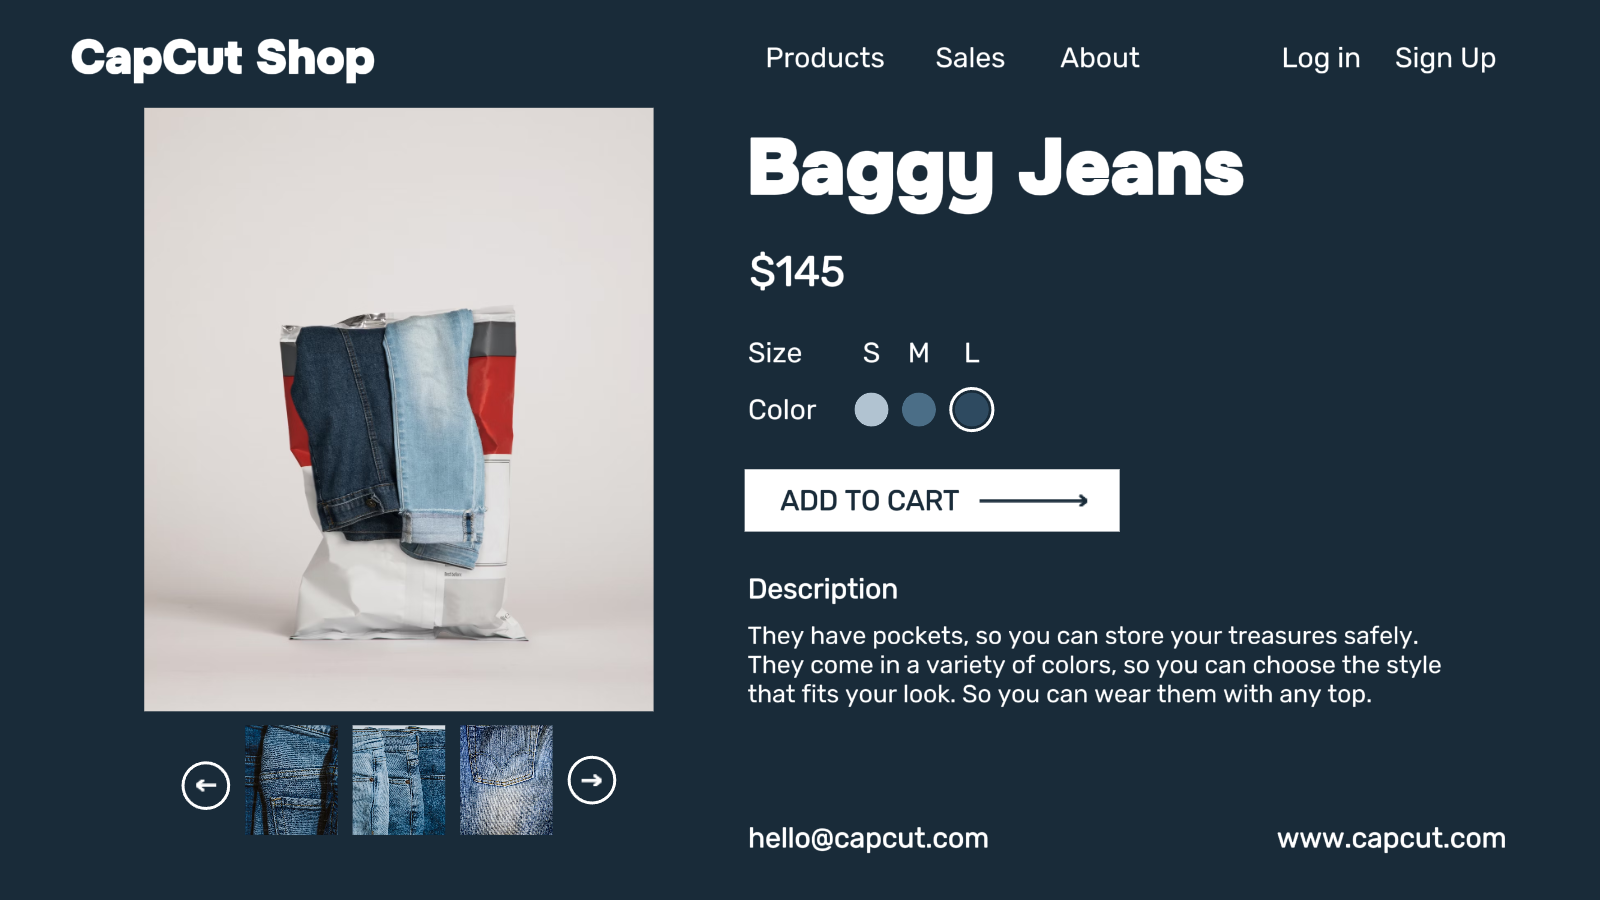The height and width of the screenshot is (900, 1600).
Task: Open the middle jeans thumbnail
Action: (x=399, y=780)
